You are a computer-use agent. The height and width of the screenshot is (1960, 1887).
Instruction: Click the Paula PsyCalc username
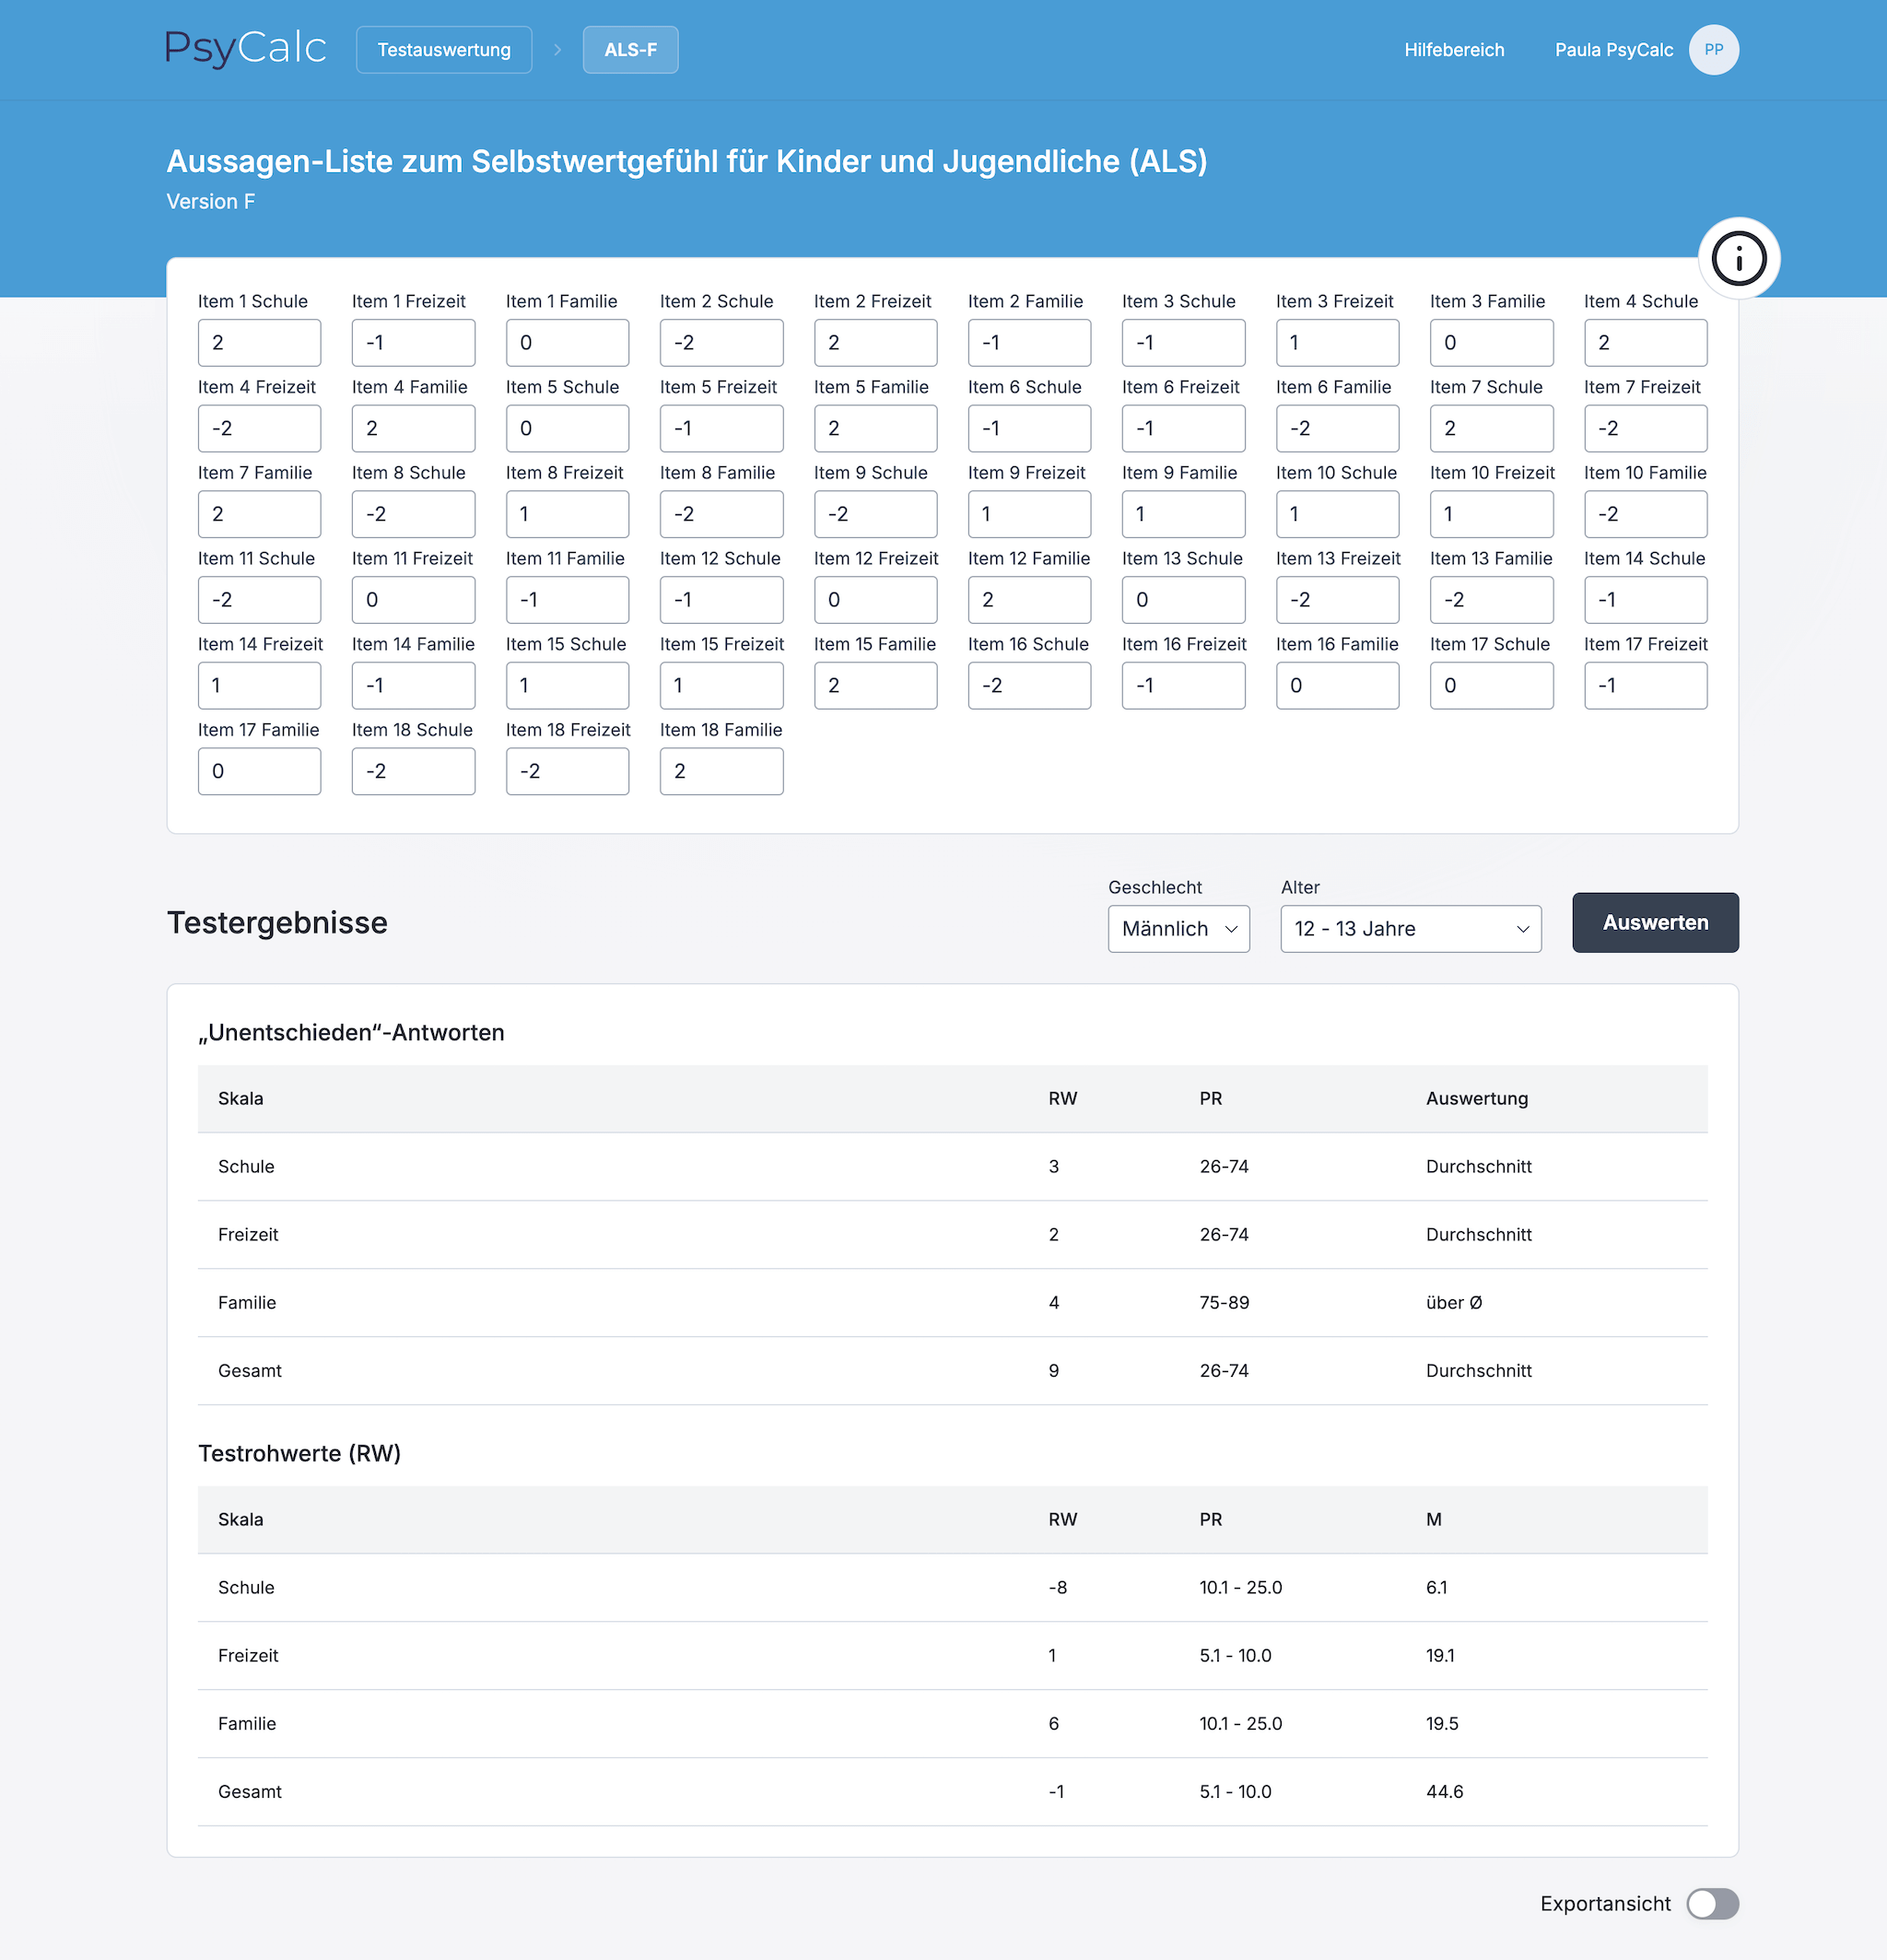1613,50
